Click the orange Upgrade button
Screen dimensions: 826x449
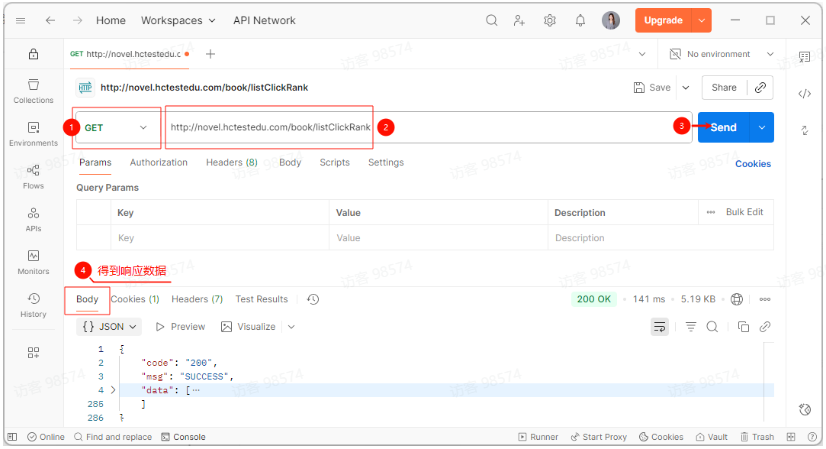click(x=663, y=21)
